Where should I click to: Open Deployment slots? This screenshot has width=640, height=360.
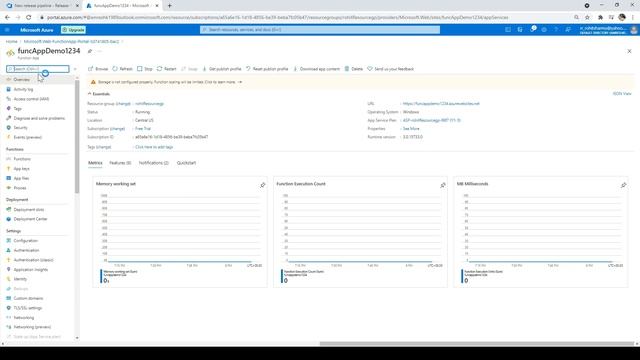pyautogui.click(x=29, y=210)
